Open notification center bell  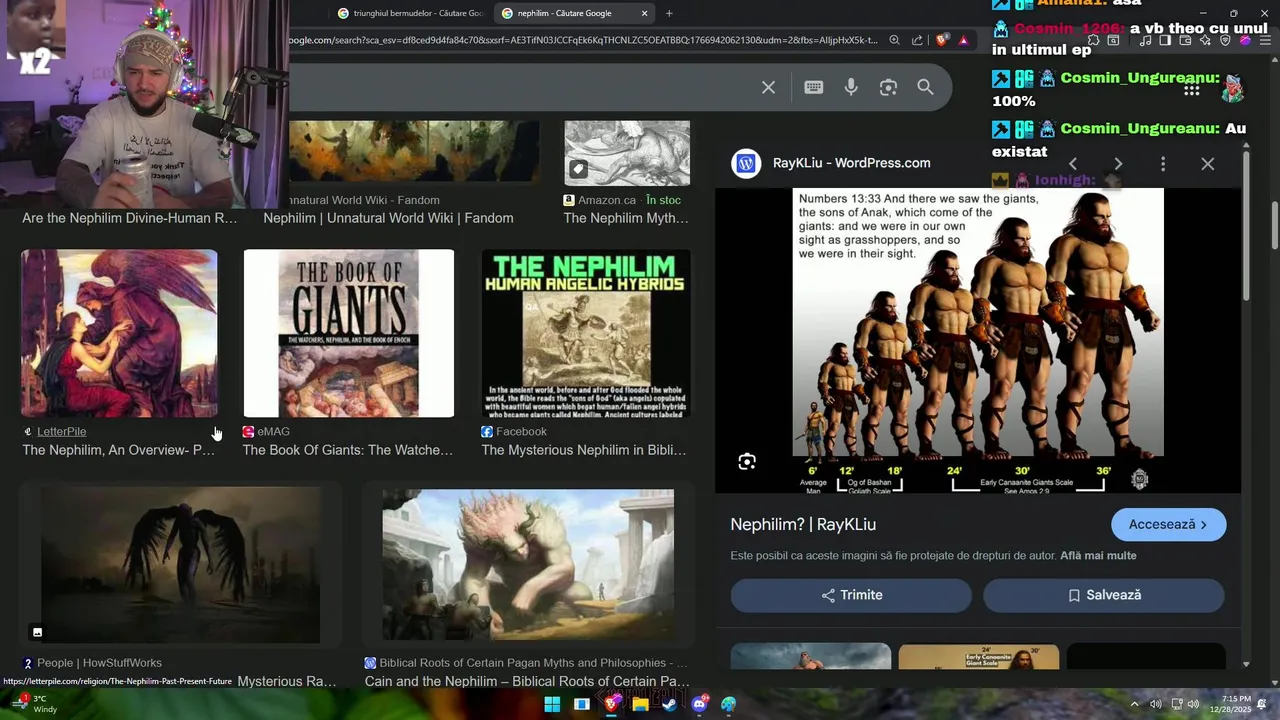pyautogui.click(x=1262, y=704)
